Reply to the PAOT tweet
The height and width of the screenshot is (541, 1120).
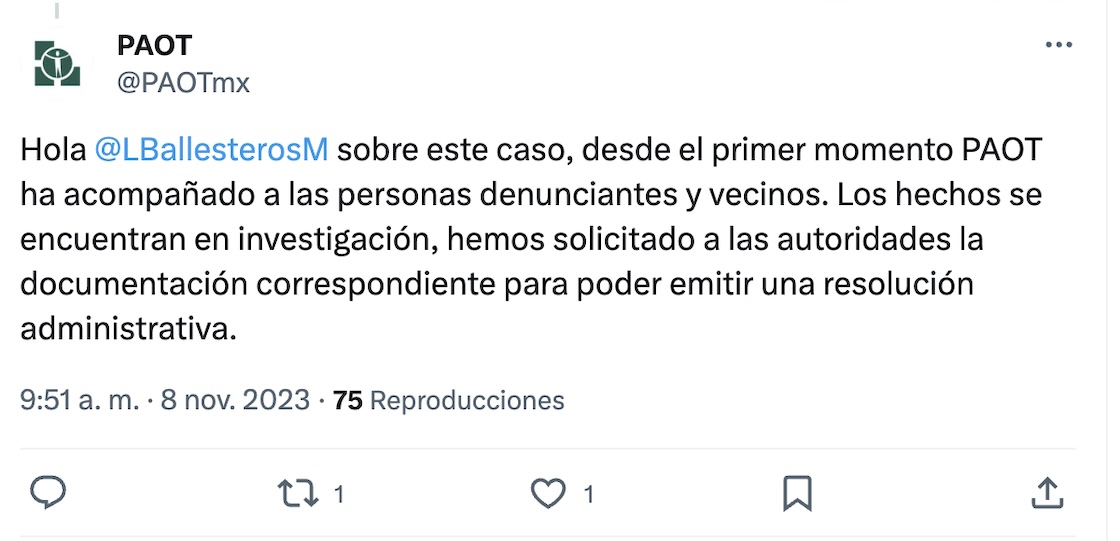pos(48,492)
